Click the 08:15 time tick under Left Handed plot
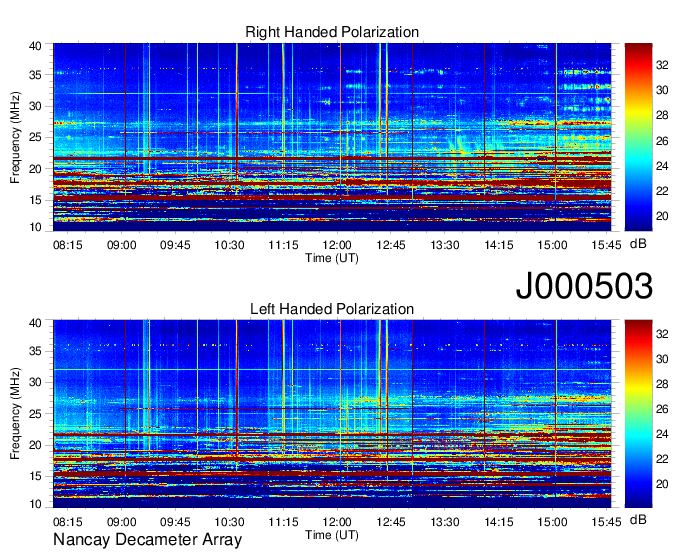The image size is (680, 552). pos(68,522)
